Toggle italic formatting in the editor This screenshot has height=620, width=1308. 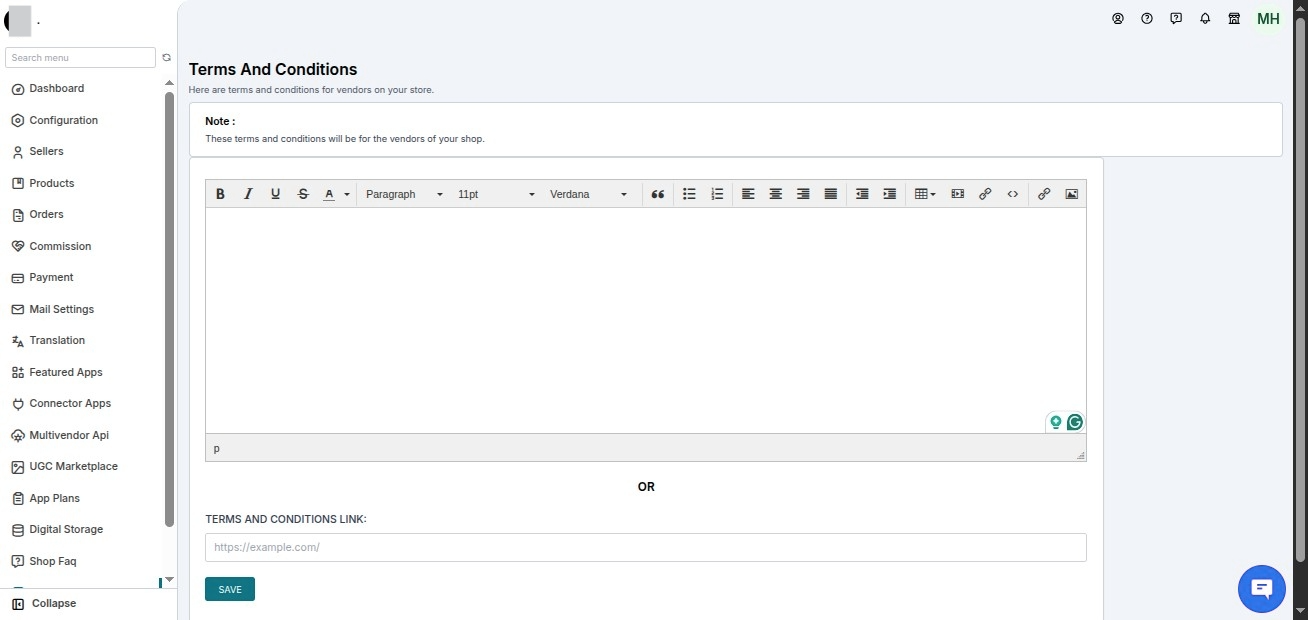tap(248, 194)
